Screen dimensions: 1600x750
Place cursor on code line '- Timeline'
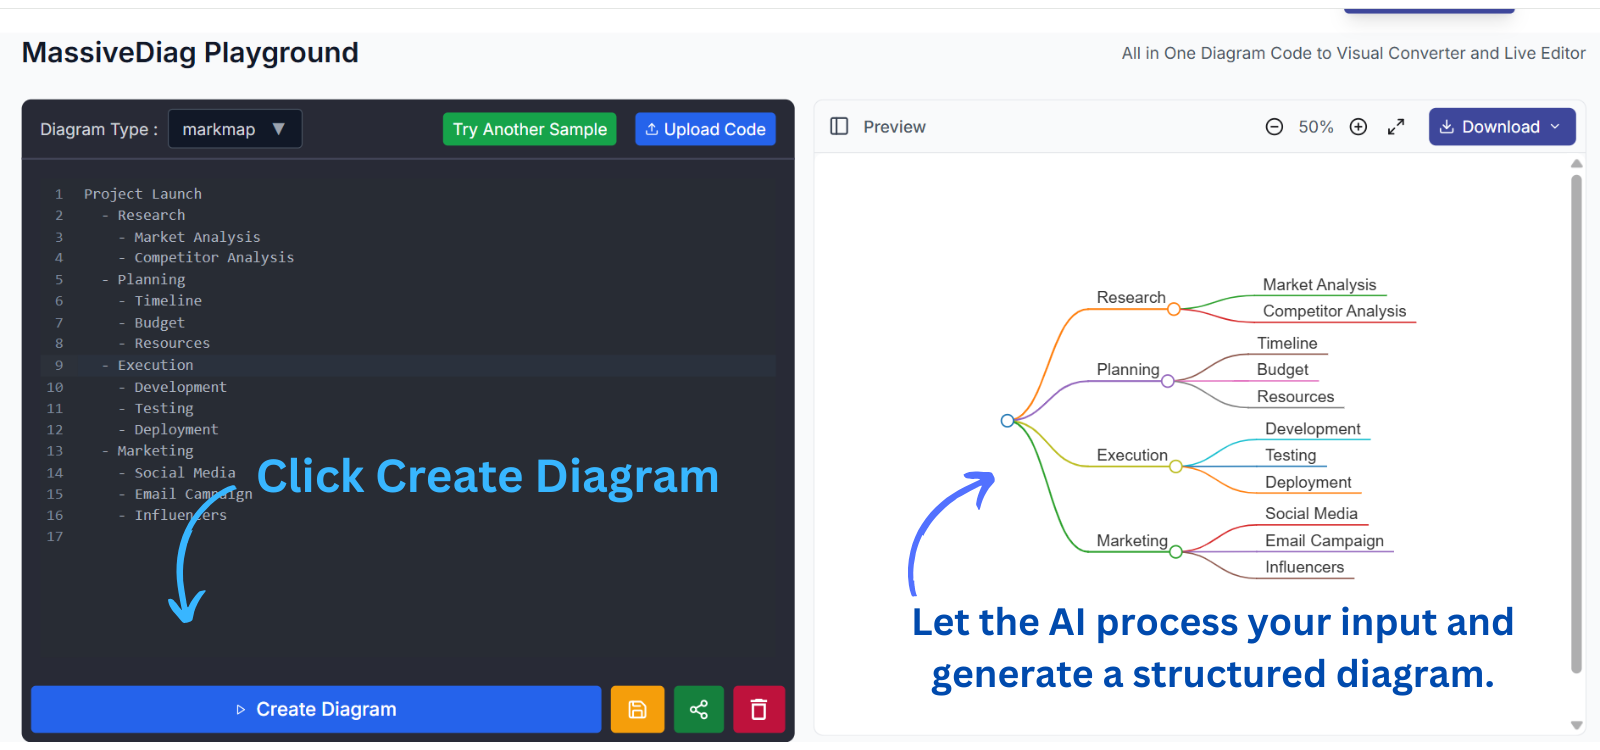(160, 301)
